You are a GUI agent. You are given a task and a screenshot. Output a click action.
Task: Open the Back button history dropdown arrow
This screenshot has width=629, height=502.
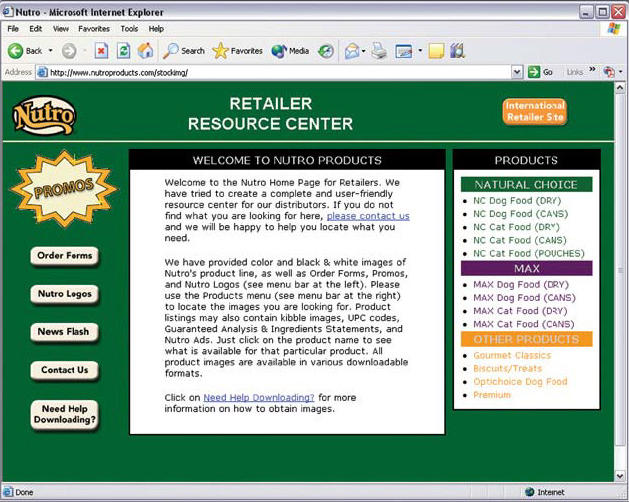coord(51,51)
